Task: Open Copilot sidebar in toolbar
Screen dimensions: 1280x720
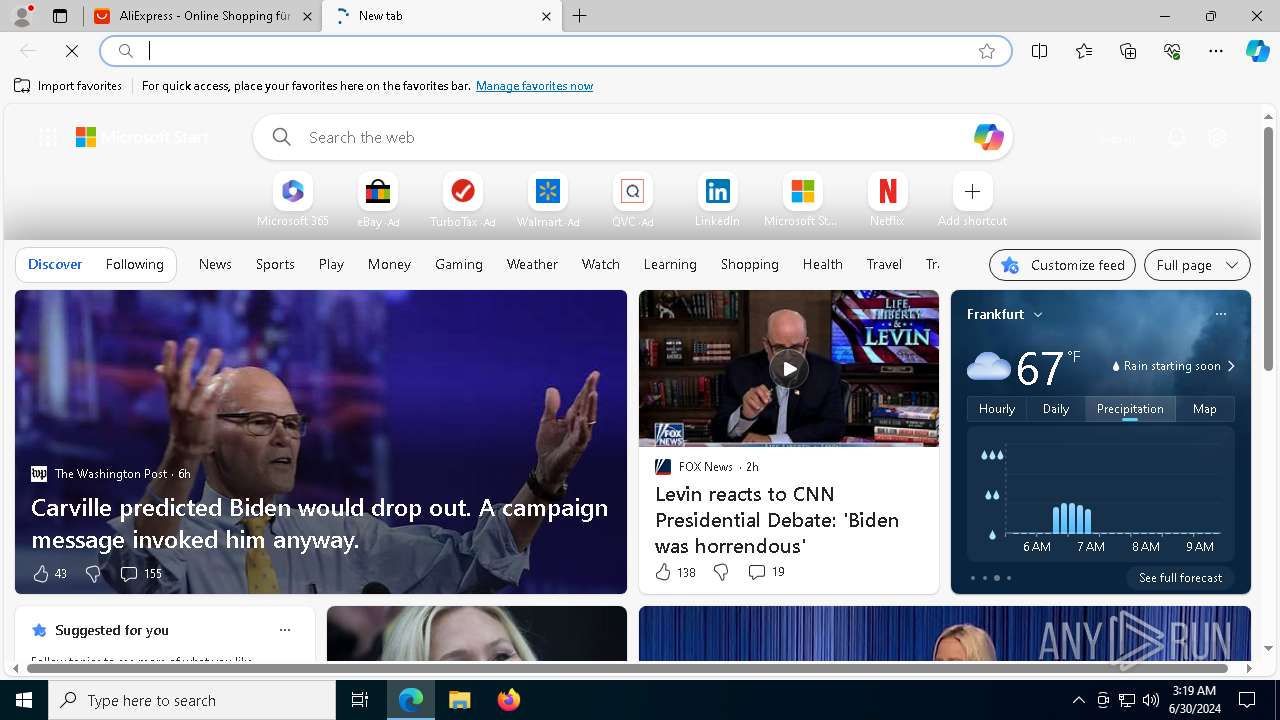Action: (1257, 51)
